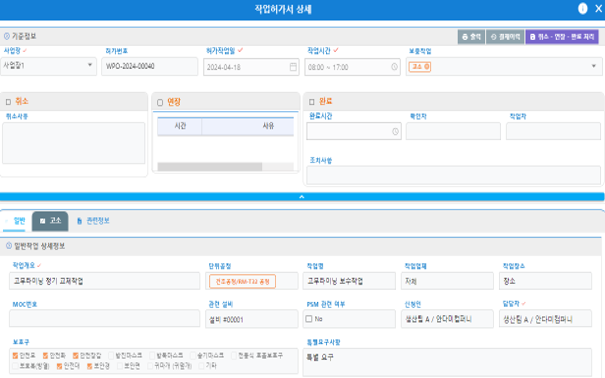Screen dimensions: 605x378
Task: Click the 관련 설비 field 설비 #00001
Action: click(252, 319)
